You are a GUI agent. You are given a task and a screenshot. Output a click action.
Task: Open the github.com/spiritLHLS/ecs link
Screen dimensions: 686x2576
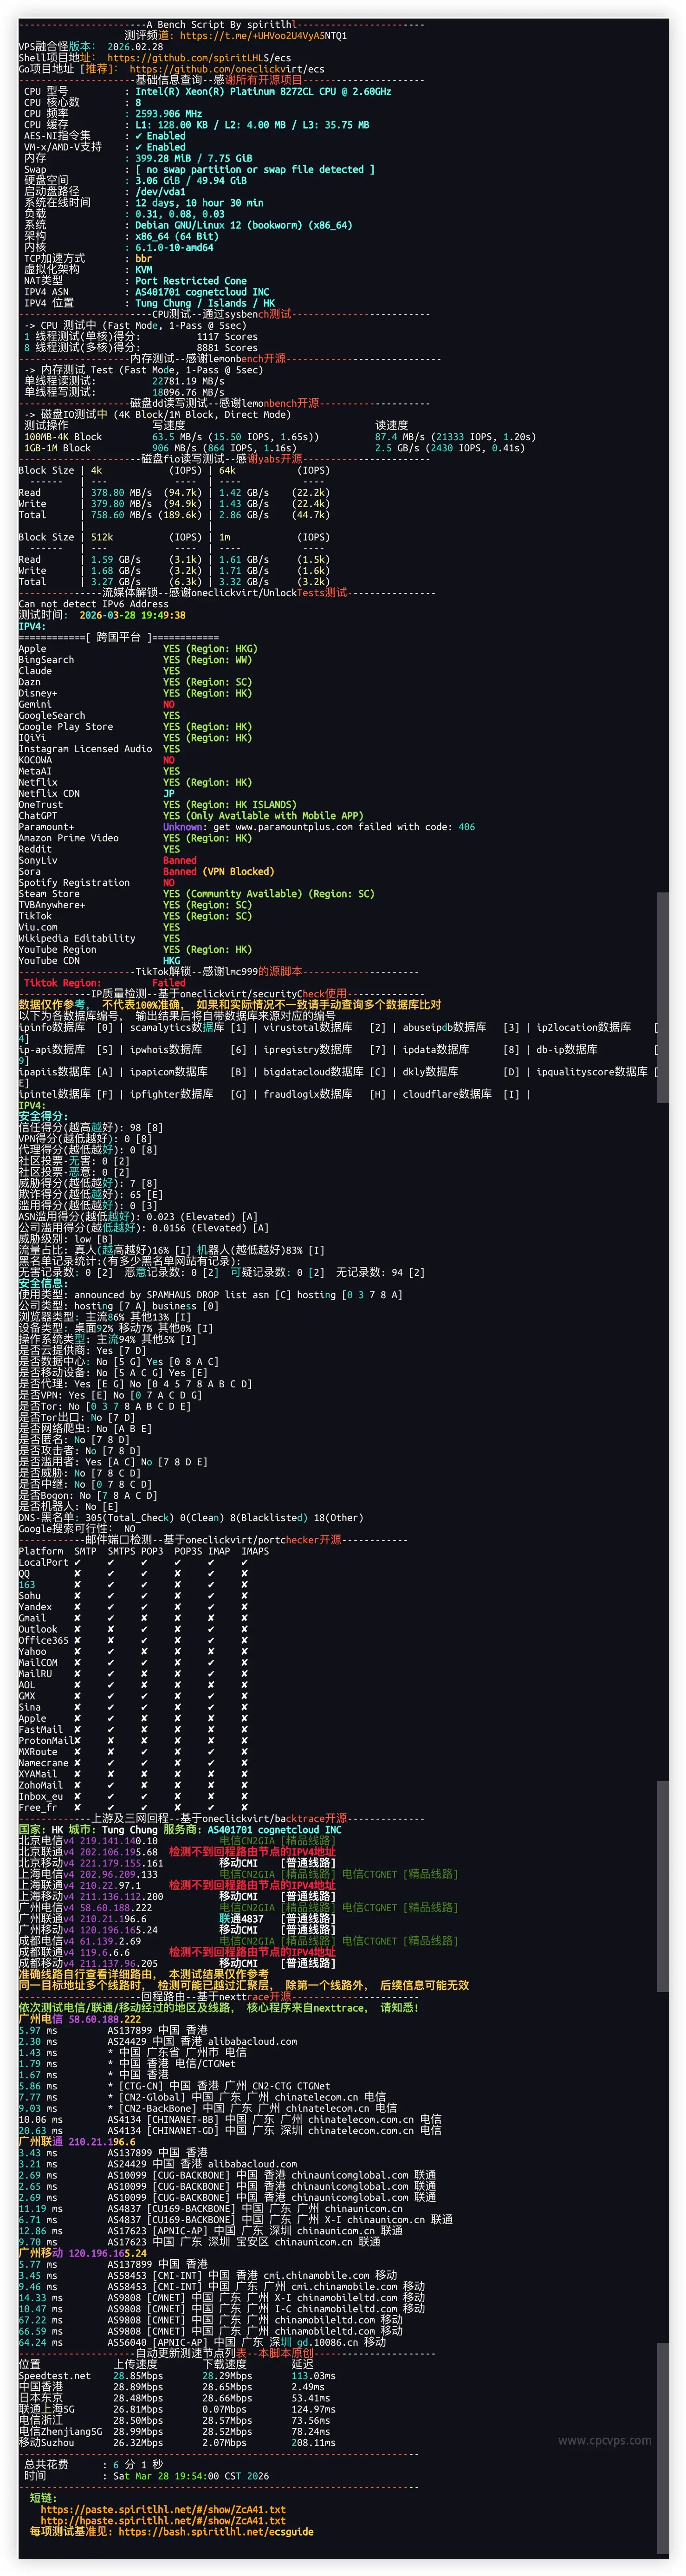(199, 58)
